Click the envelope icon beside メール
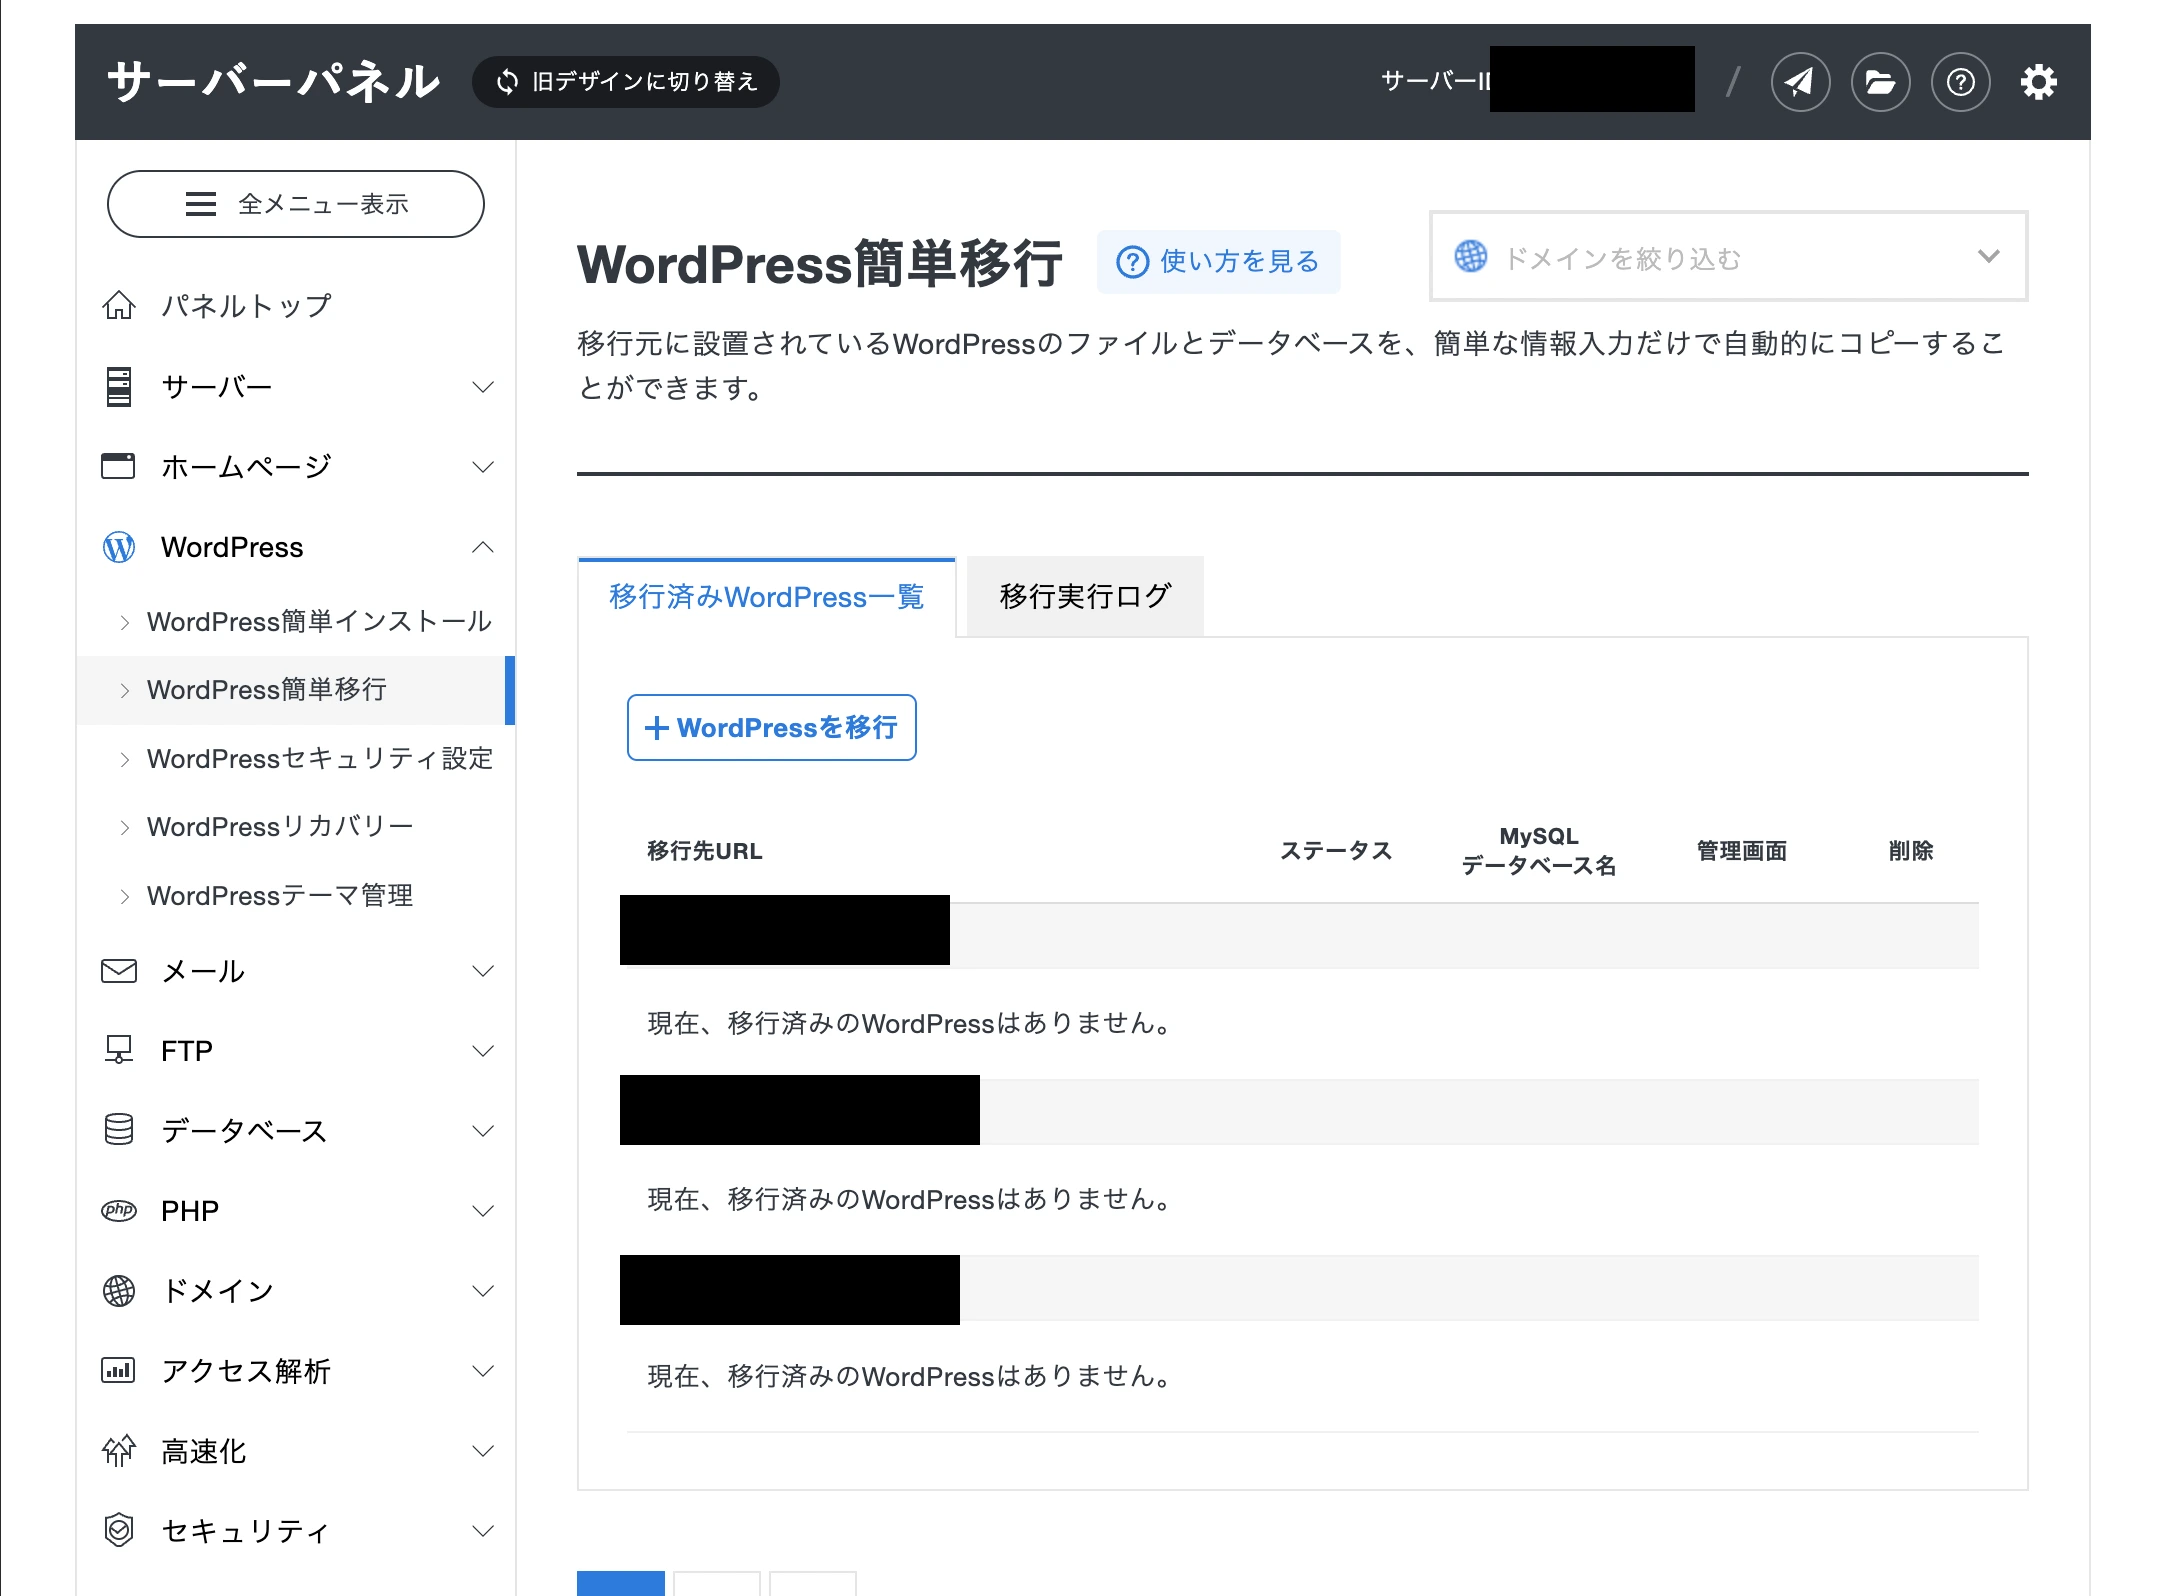Viewport: 2158px width, 1596px height. (119, 970)
